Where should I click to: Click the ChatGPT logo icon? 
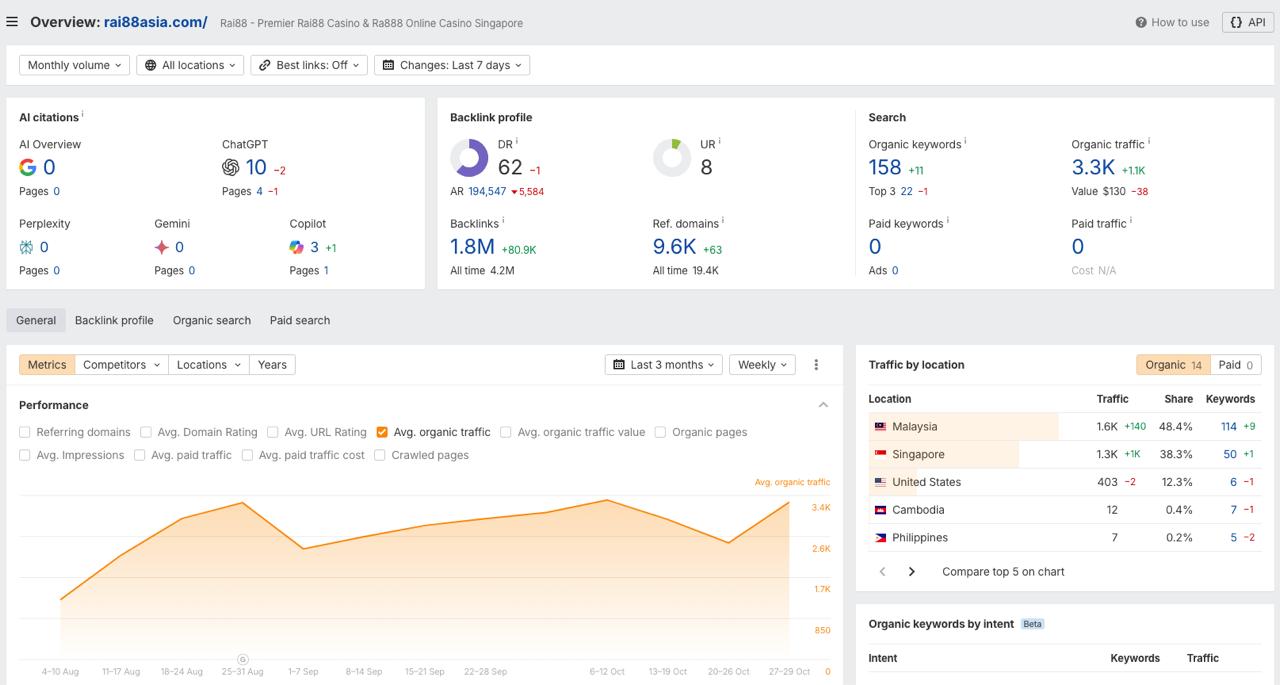pyautogui.click(x=231, y=168)
